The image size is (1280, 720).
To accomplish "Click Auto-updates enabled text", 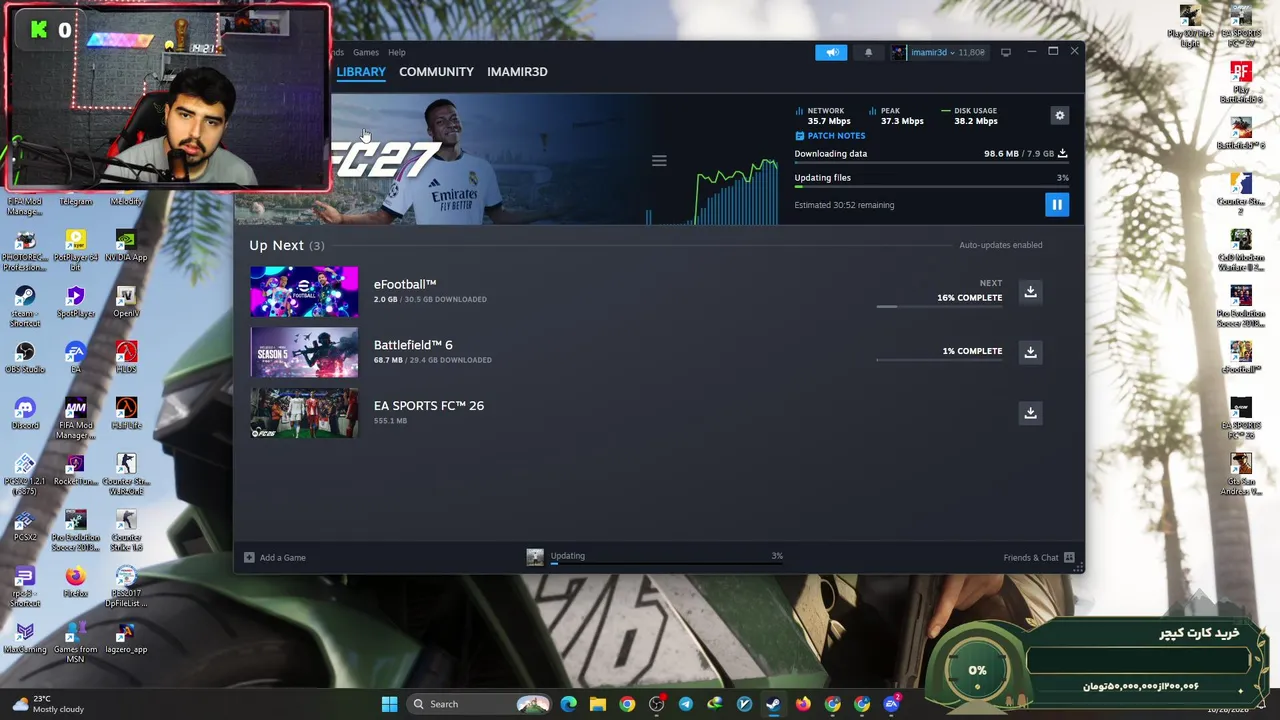I will pos(1000,245).
